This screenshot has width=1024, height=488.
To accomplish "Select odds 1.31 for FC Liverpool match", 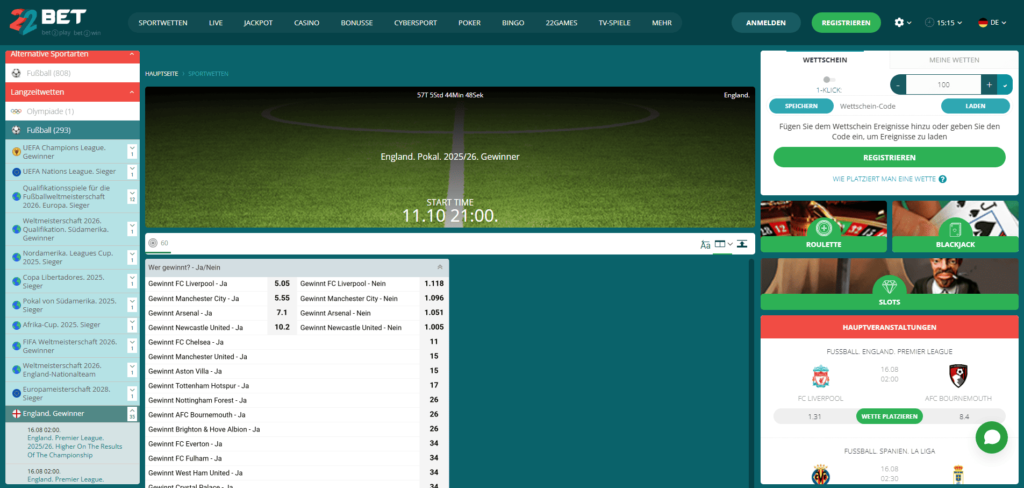I will pos(814,416).
